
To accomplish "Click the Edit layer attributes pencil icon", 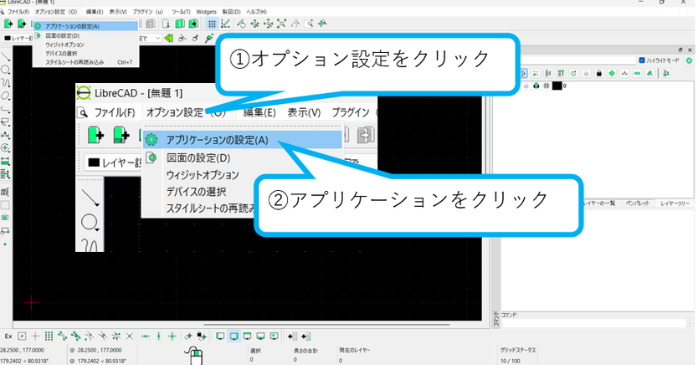I will pyautogui.click(x=650, y=73).
